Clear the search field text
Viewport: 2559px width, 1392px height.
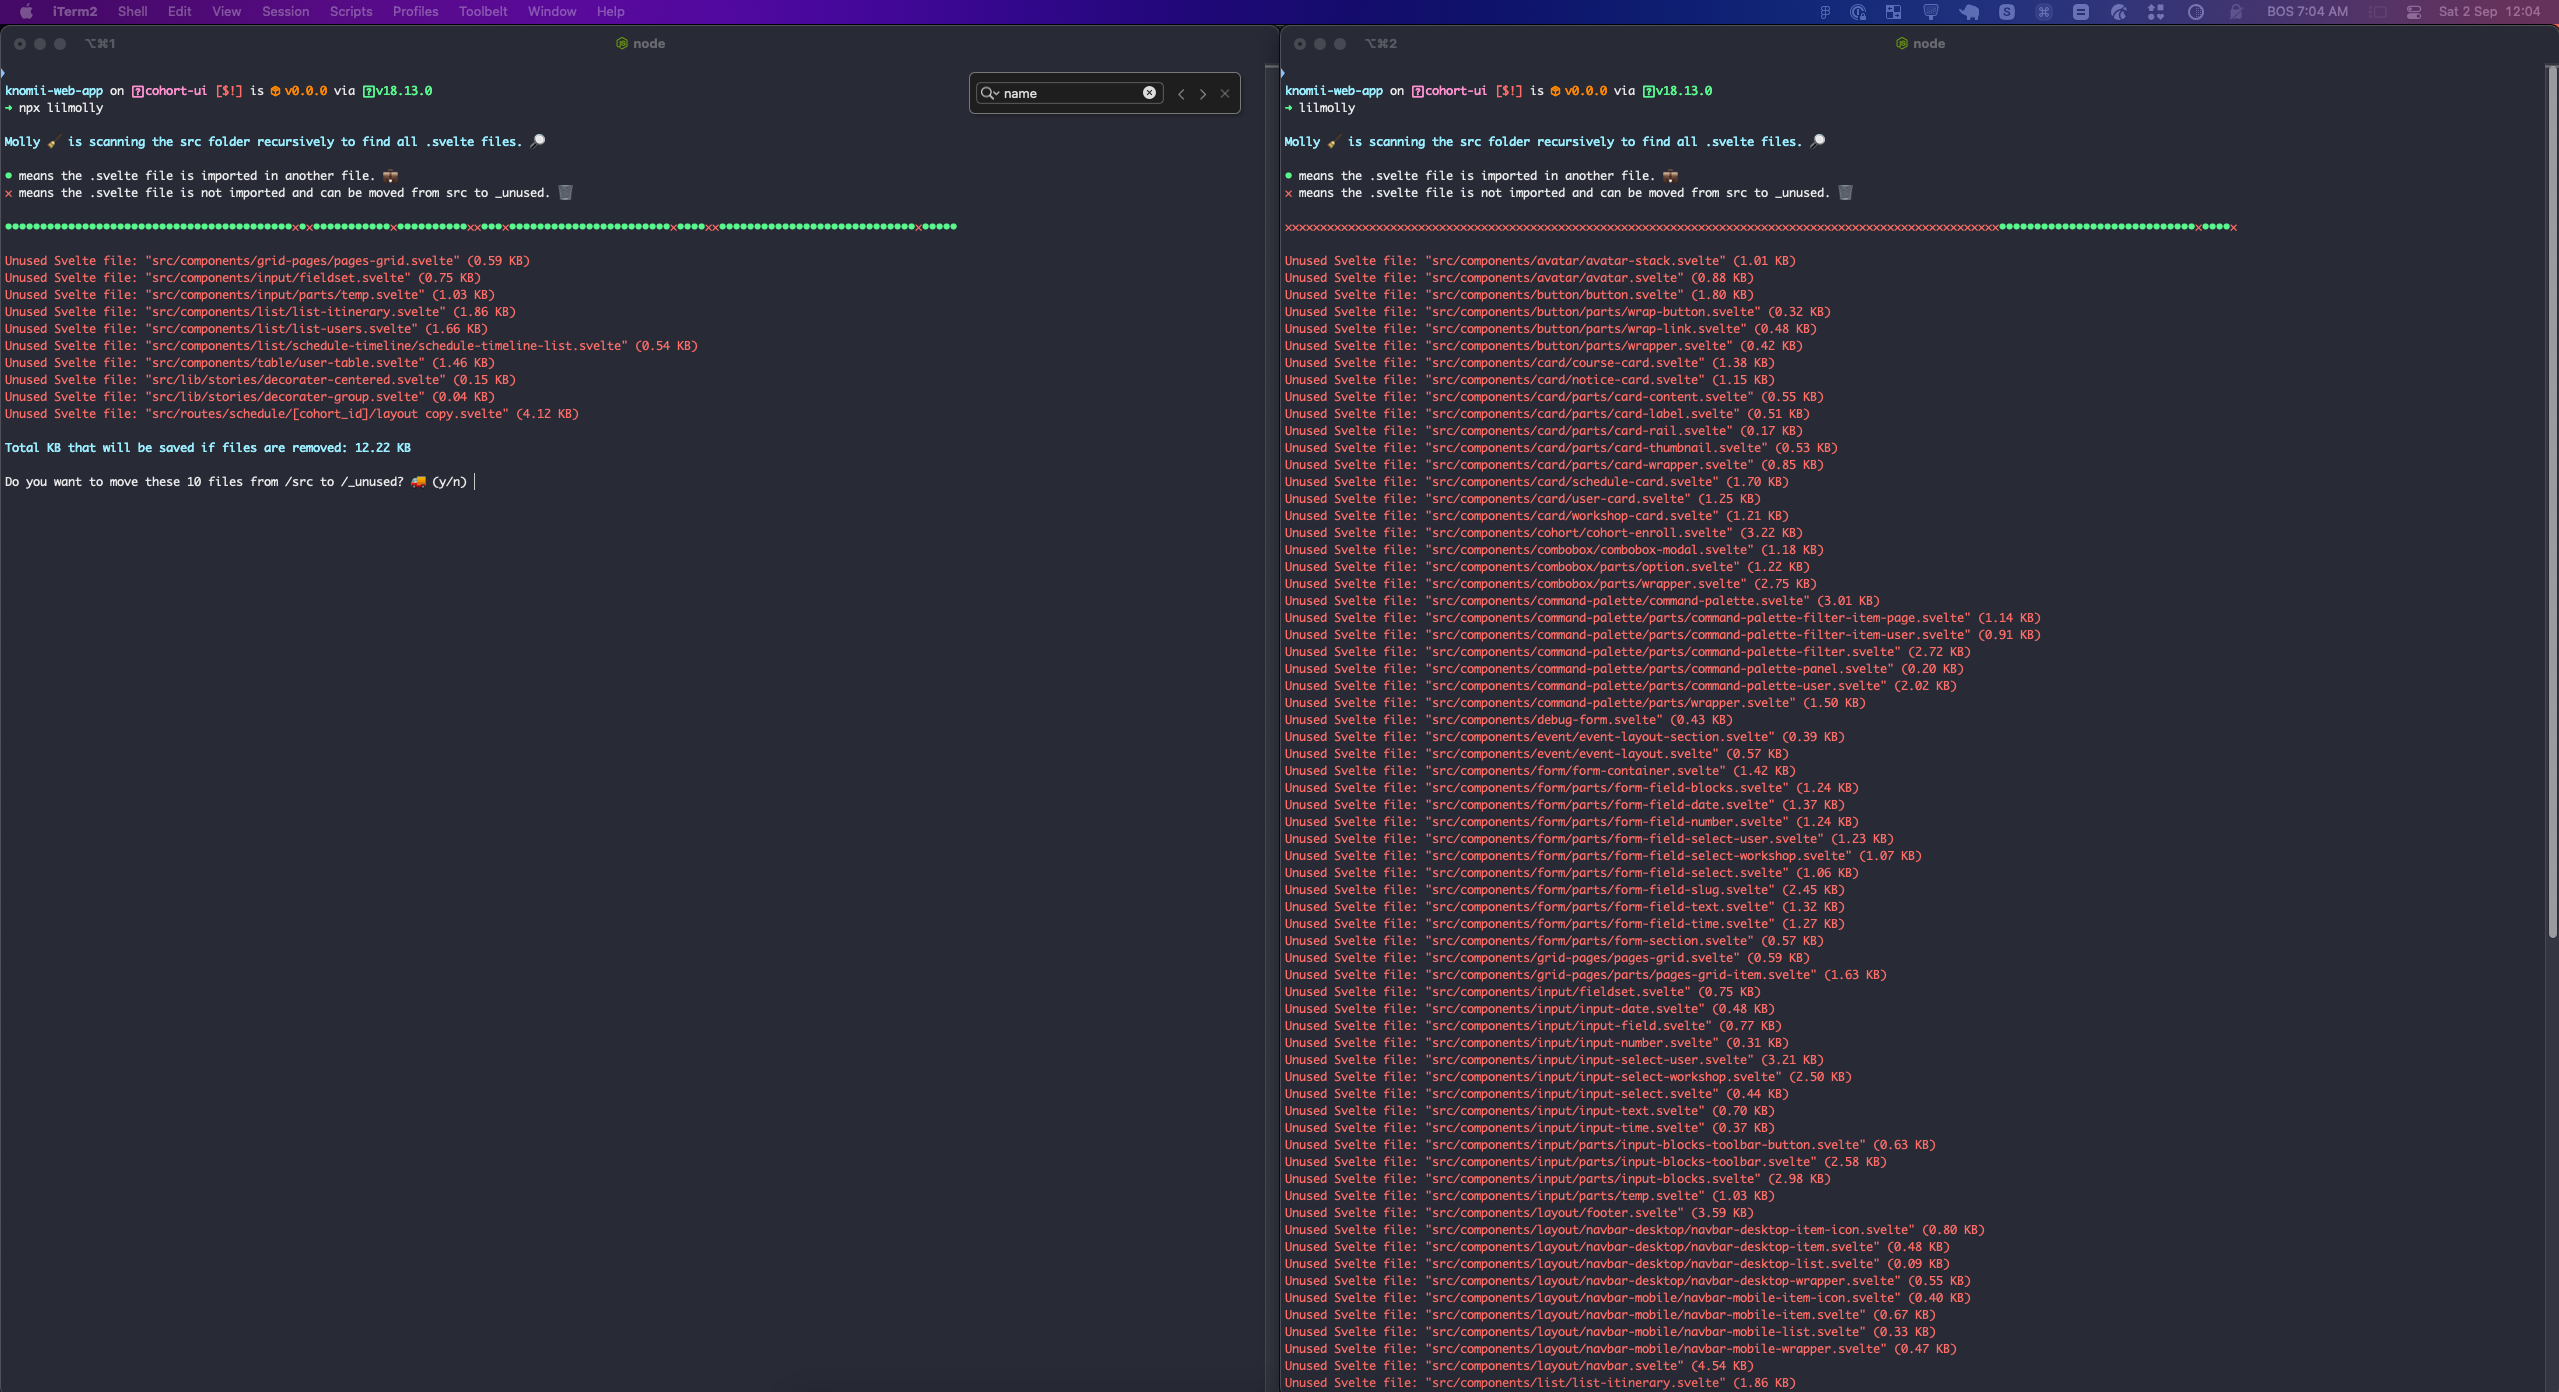pos(1149,93)
